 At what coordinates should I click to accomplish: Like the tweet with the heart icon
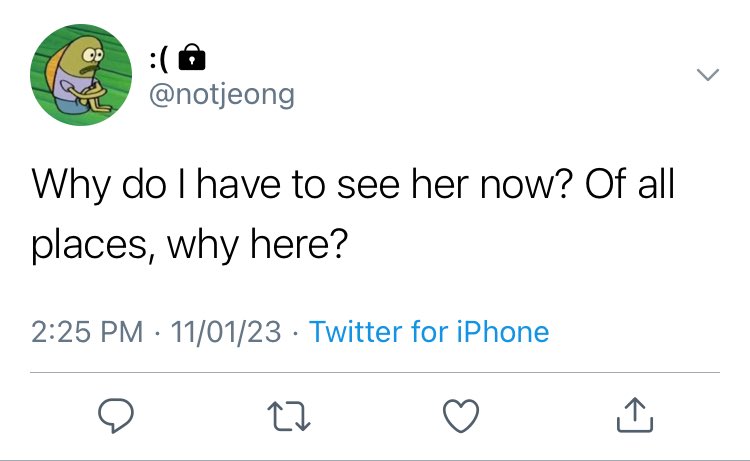point(461,416)
